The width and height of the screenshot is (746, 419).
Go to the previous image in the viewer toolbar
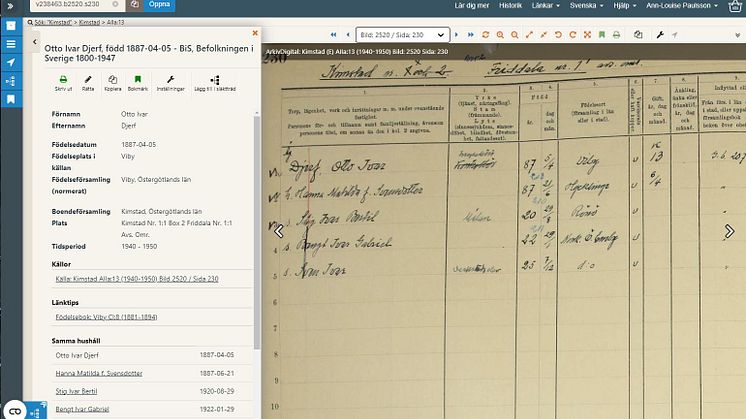(x=348, y=35)
